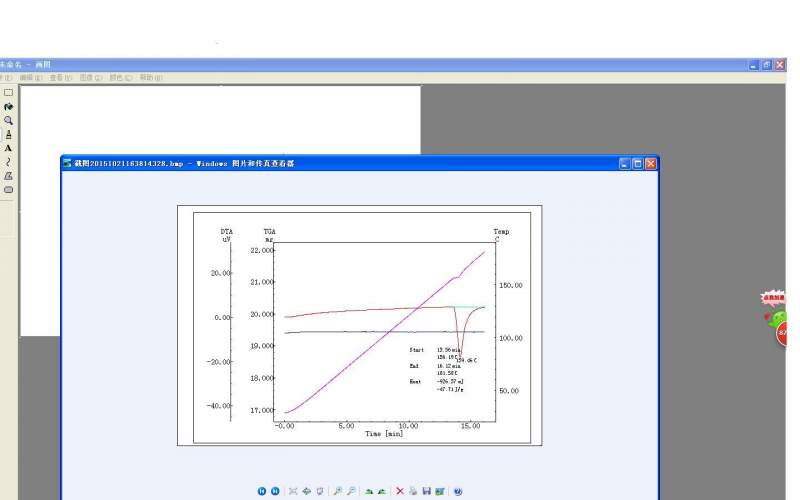Image resolution: width=800 pixels, height=500 pixels.
Task: Print the image from viewer toolbar
Action: coord(413,491)
